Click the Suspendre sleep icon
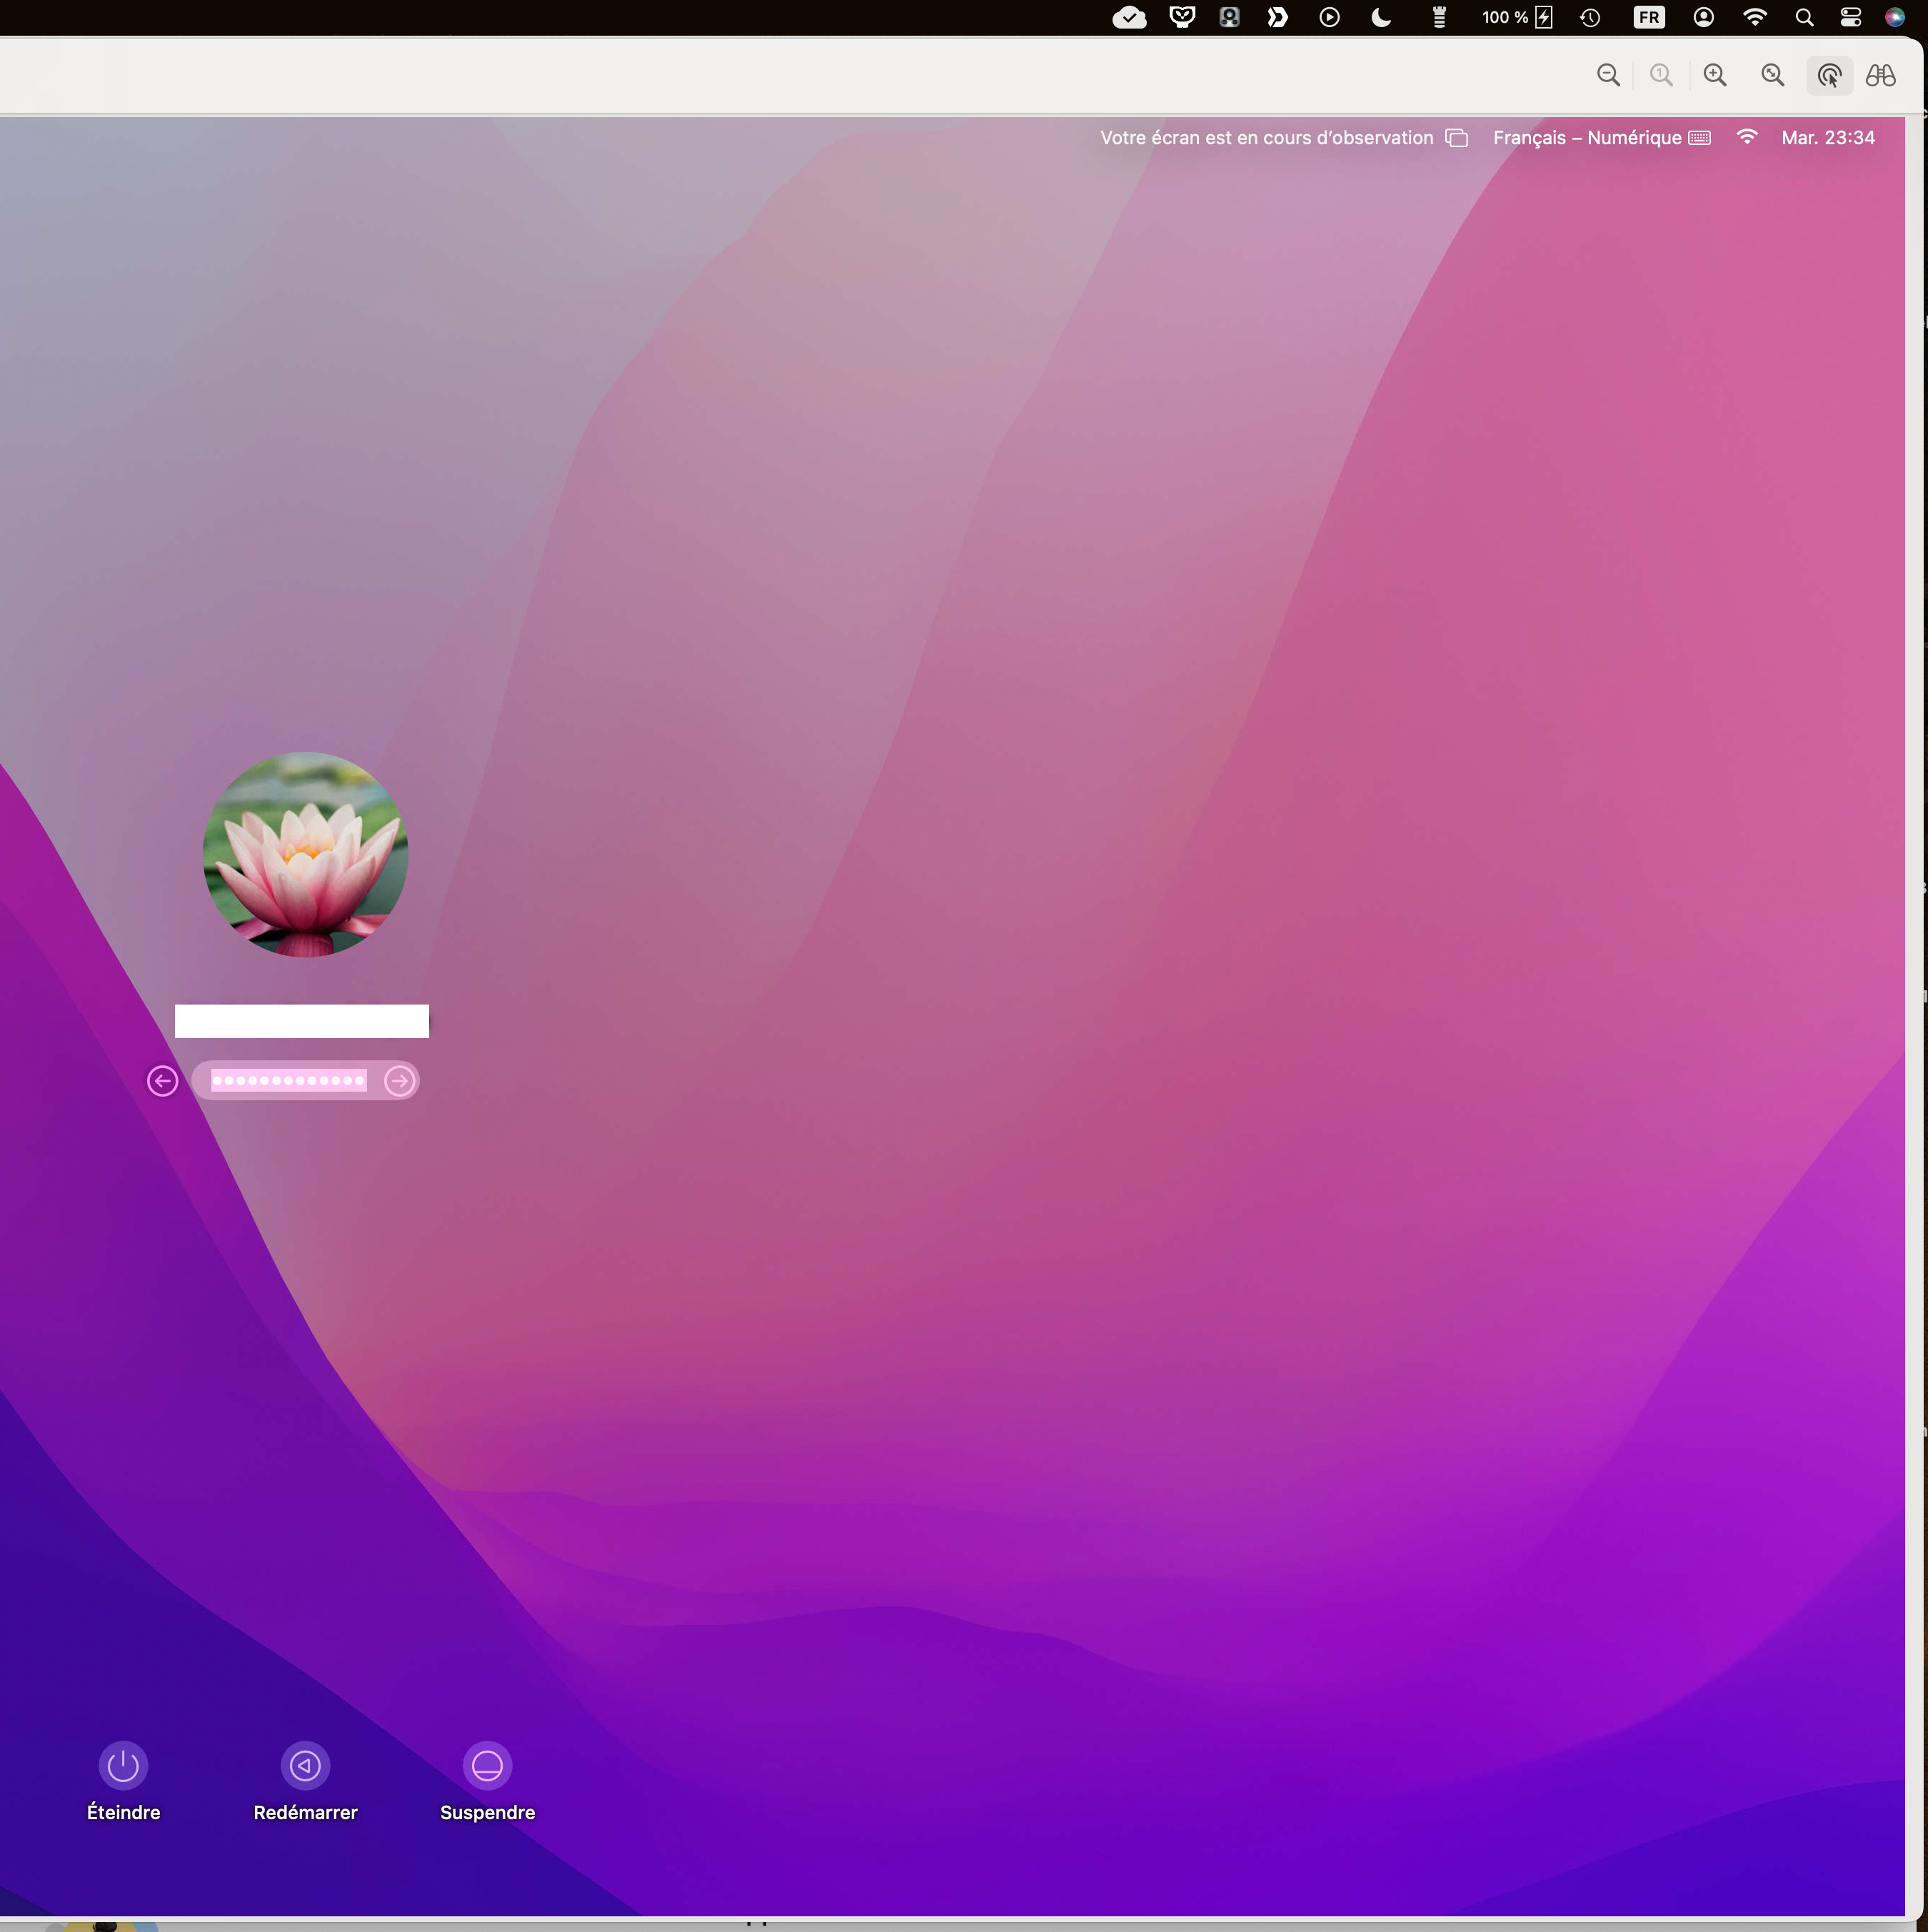The width and height of the screenshot is (1928, 1932). pyautogui.click(x=487, y=1766)
